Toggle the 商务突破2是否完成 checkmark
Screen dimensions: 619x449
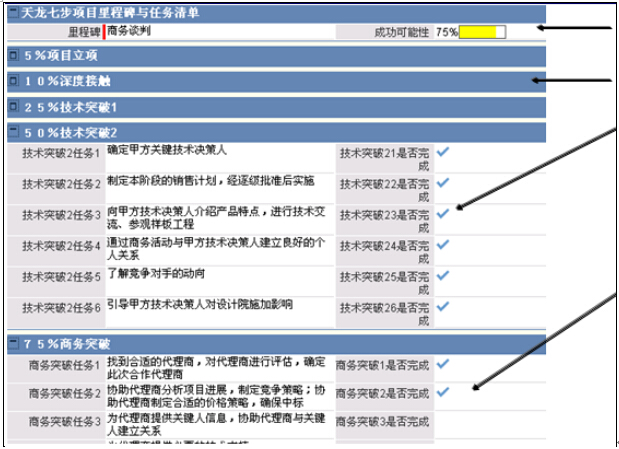(x=443, y=392)
